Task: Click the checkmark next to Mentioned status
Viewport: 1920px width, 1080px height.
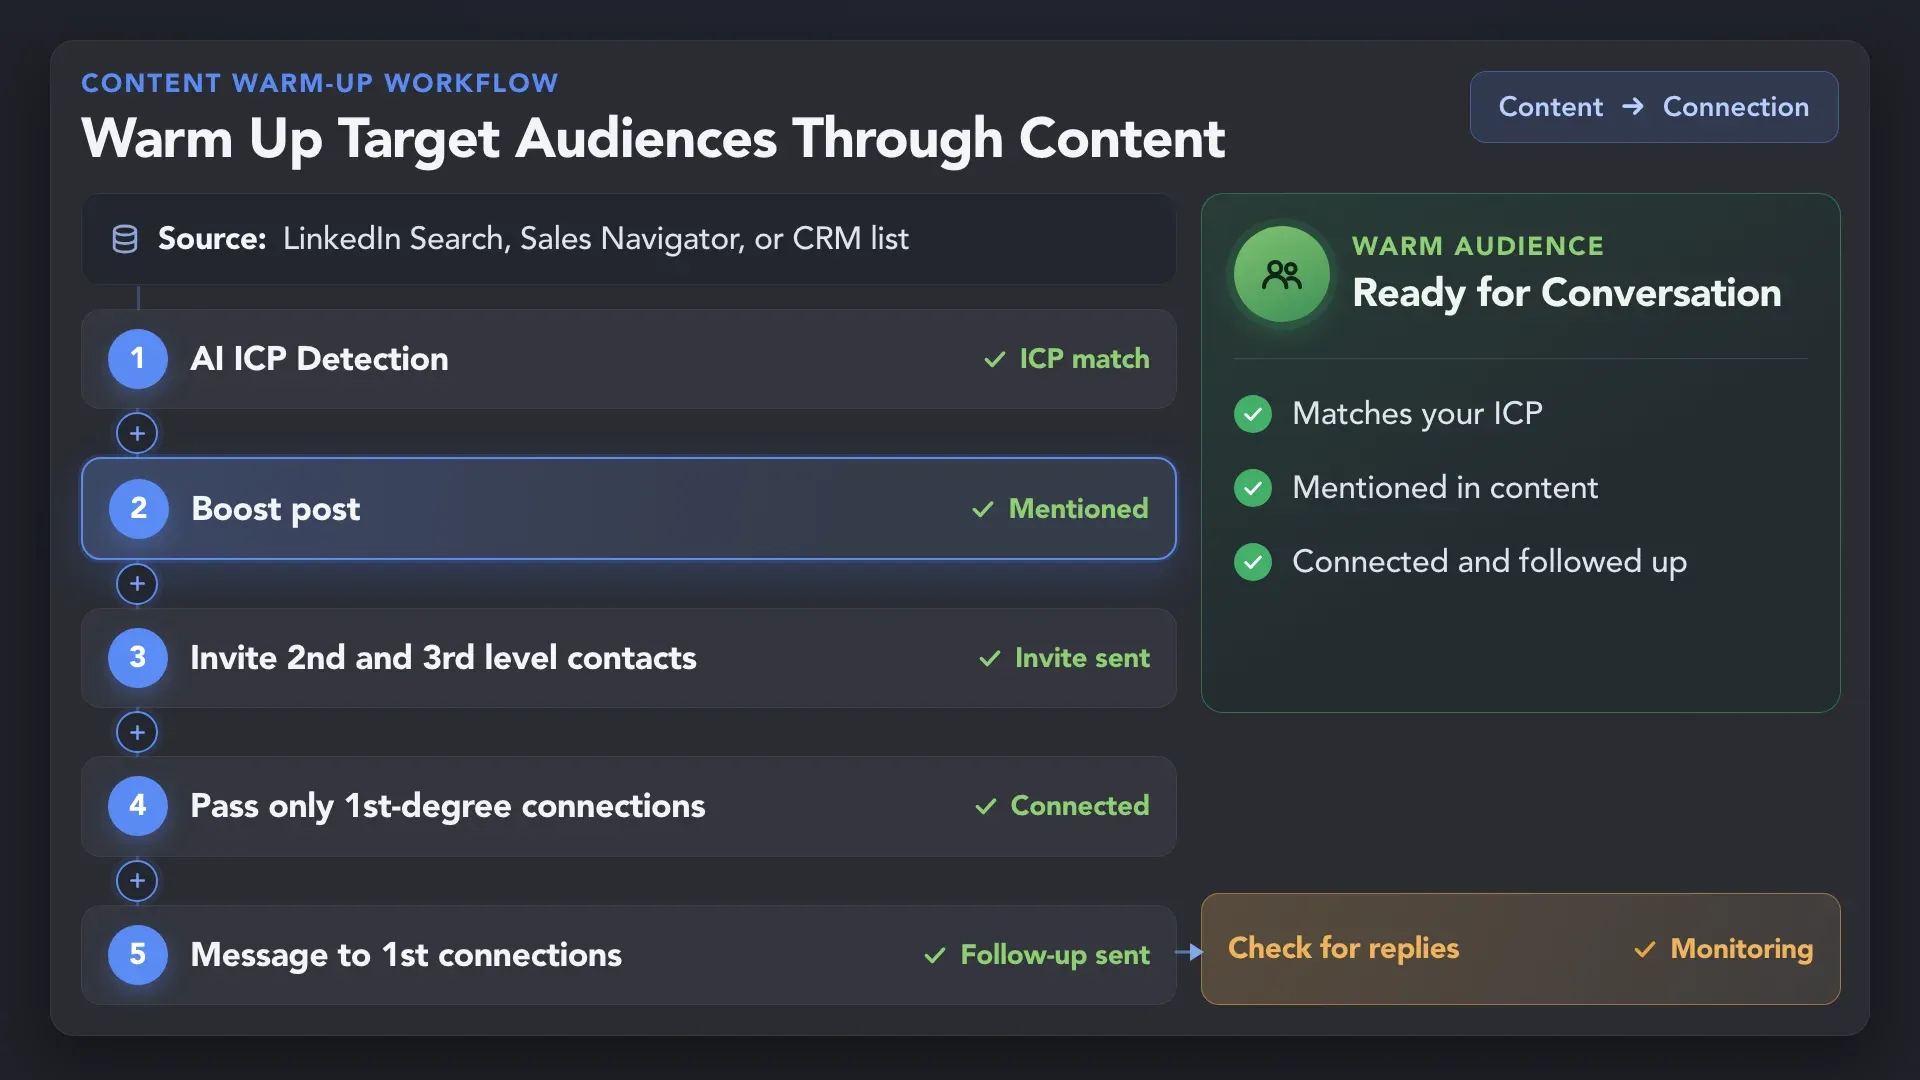Action: click(983, 509)
